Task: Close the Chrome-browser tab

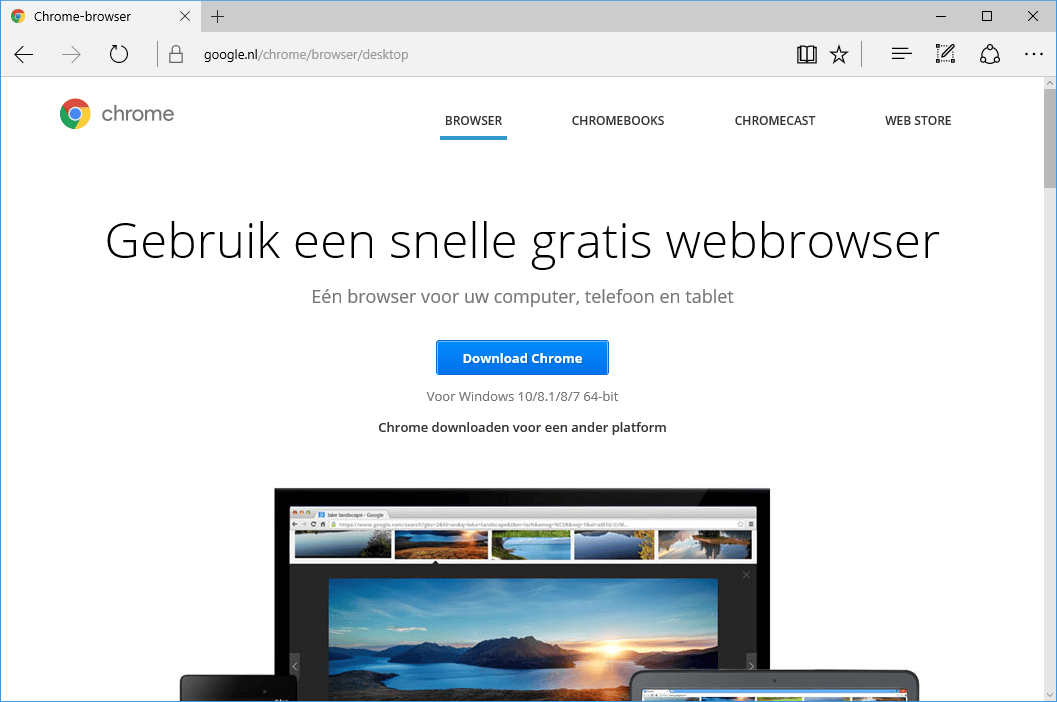Action: pyautogui.click(x=185, y=16)
